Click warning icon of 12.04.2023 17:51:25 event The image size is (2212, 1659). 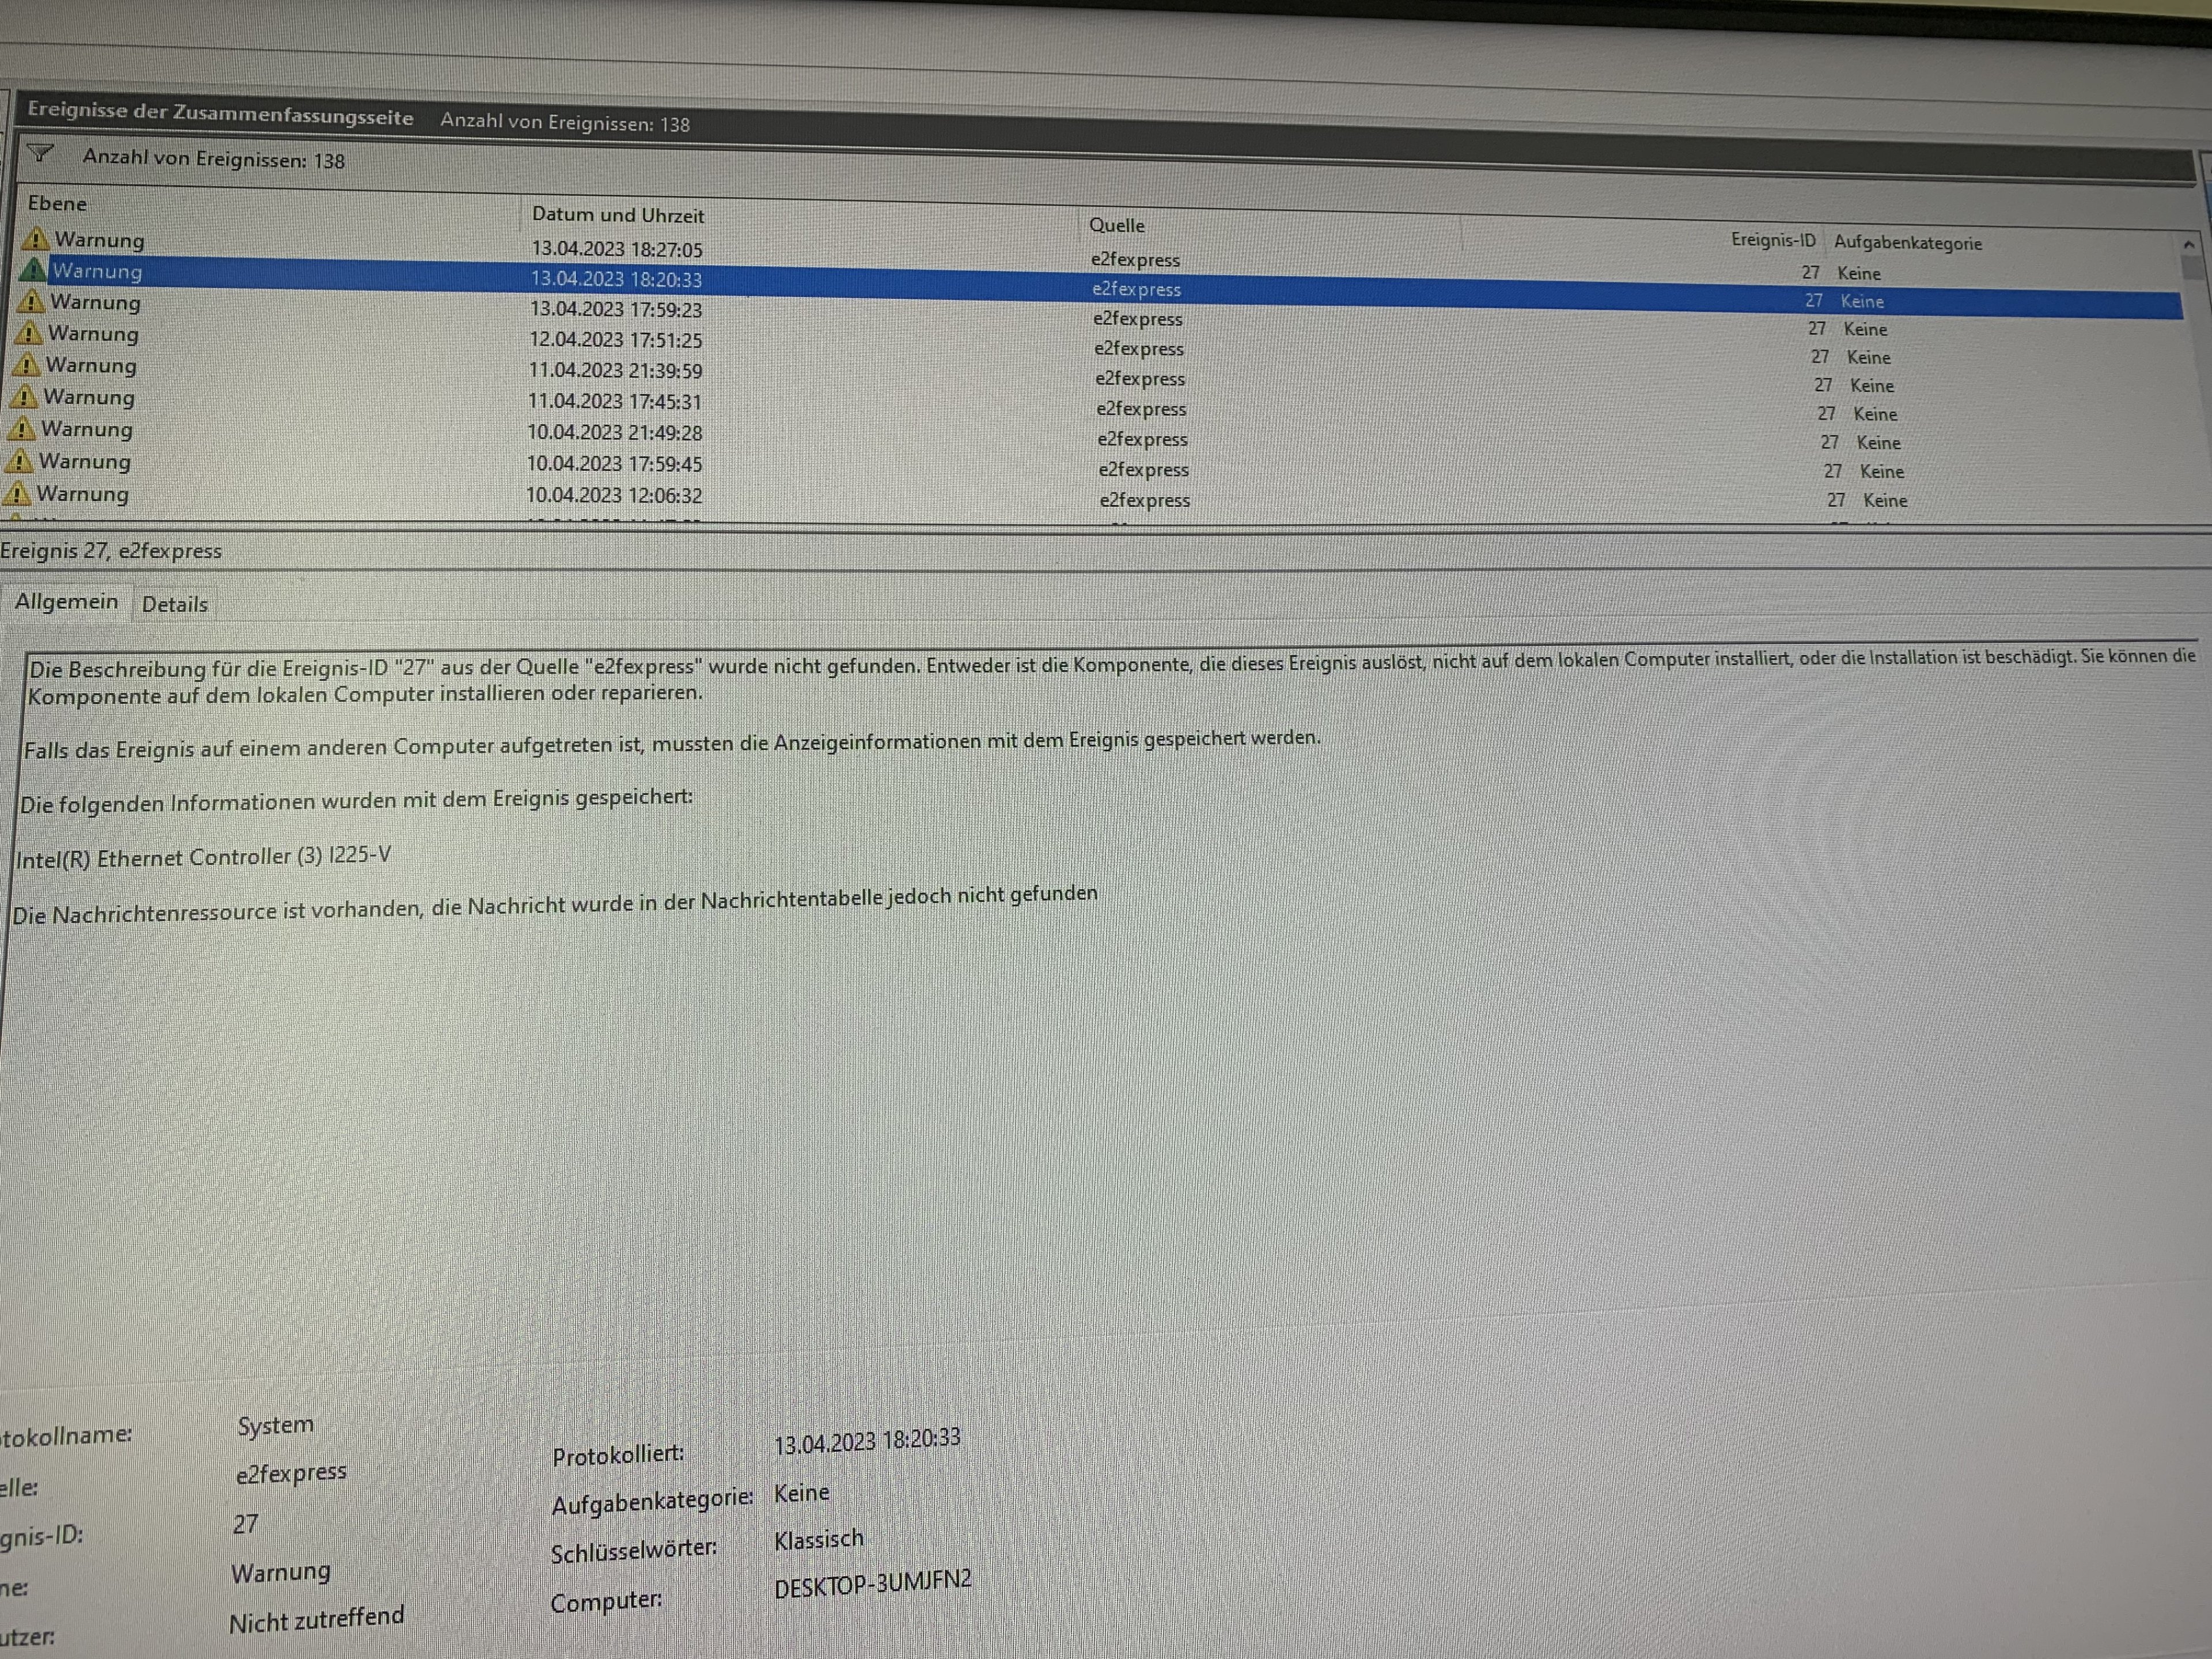(29, 333)
